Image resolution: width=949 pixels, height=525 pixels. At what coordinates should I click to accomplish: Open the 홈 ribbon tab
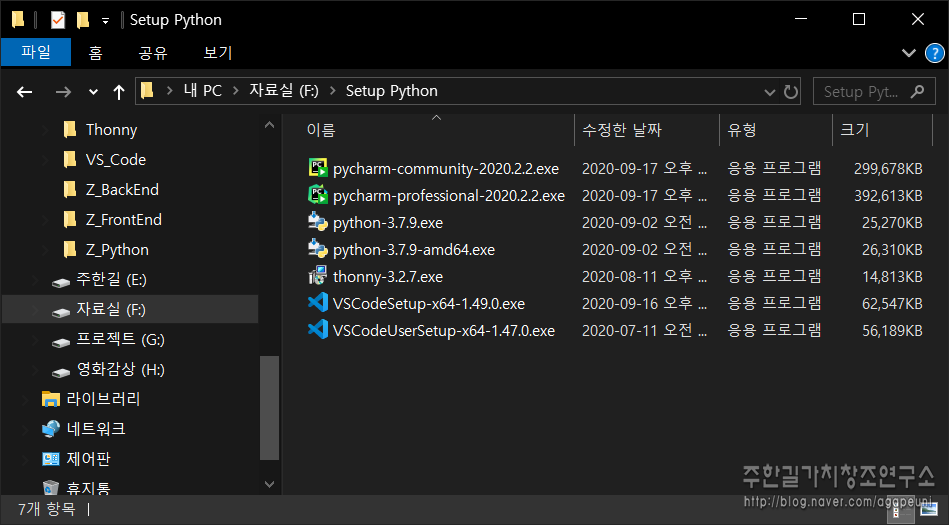pyautogui.click(x=95, y=53)
